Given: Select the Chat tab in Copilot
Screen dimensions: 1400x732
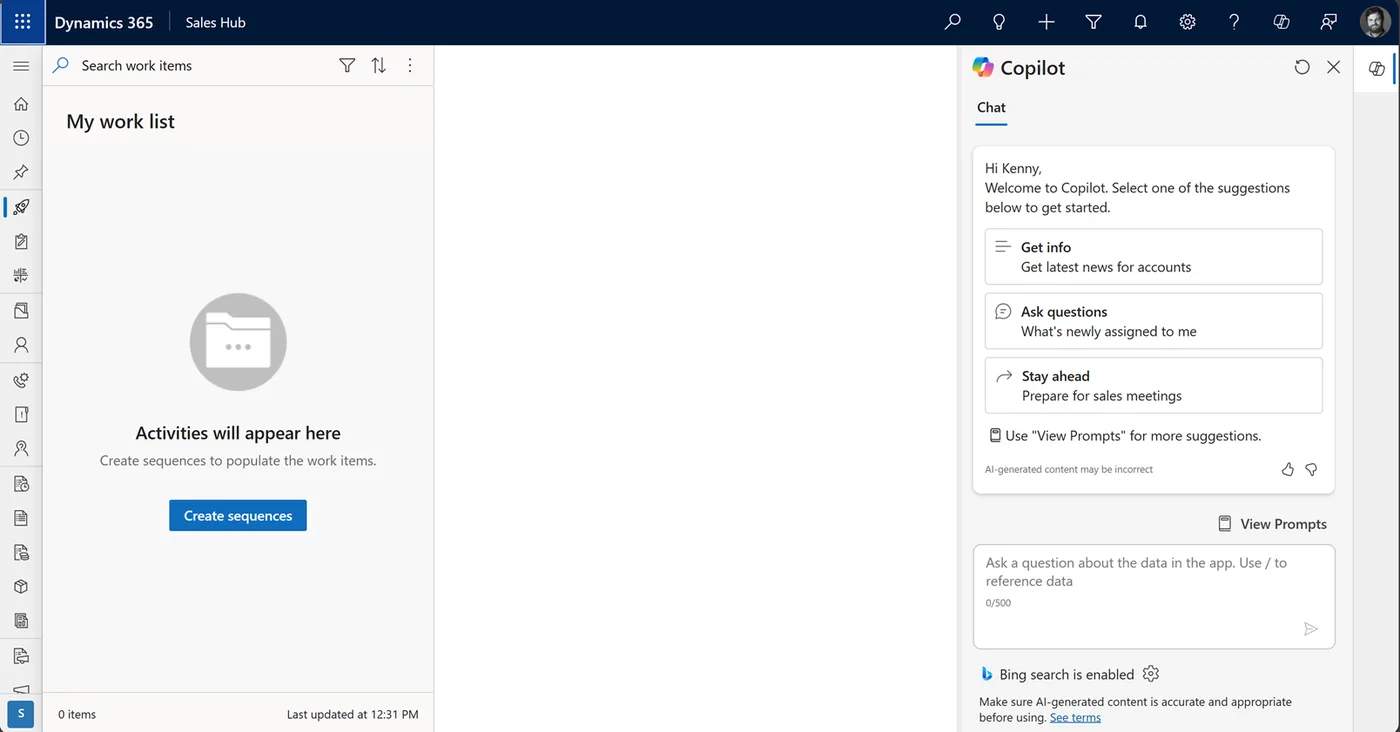Looking at the screenshot, I should (991, 108).
